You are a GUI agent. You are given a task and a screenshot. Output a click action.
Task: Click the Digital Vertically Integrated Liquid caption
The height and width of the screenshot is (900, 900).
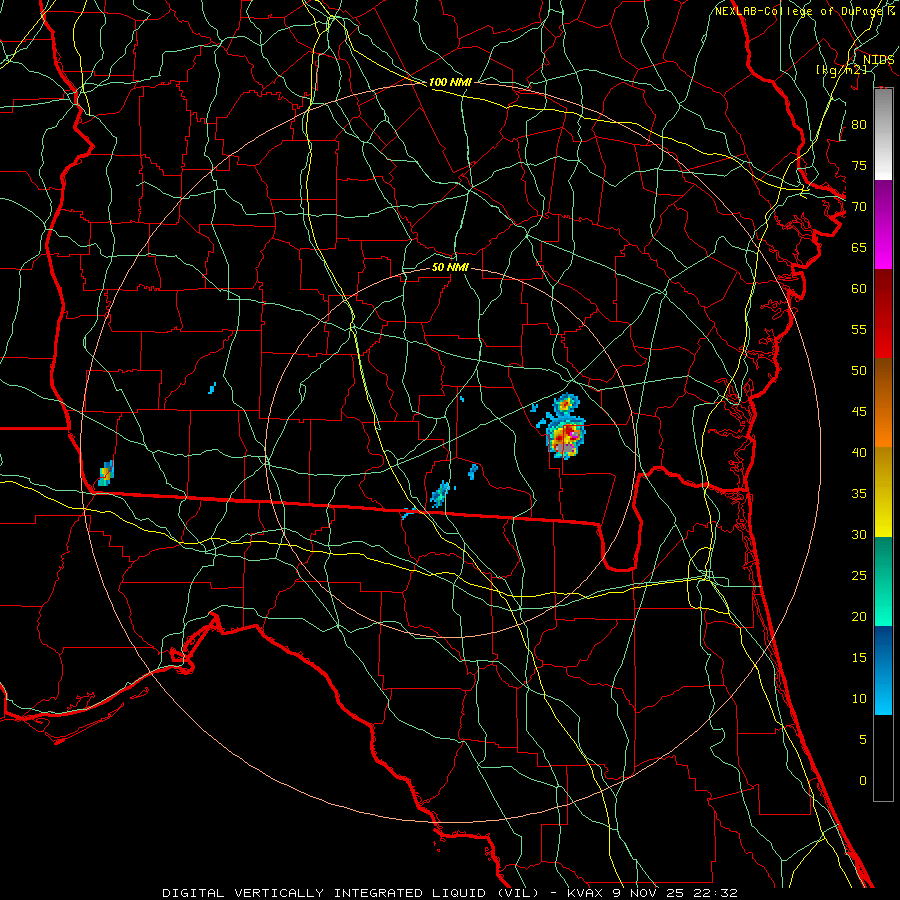pos(449,893)
